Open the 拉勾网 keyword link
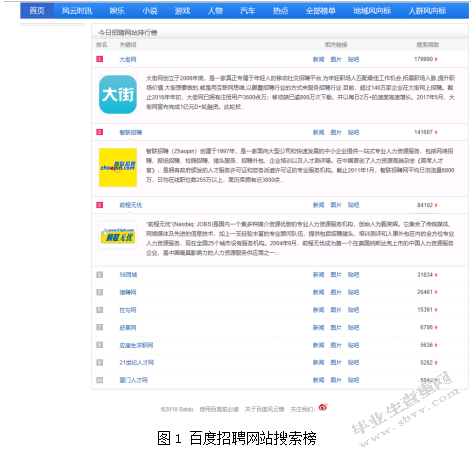 coord(128,310)
